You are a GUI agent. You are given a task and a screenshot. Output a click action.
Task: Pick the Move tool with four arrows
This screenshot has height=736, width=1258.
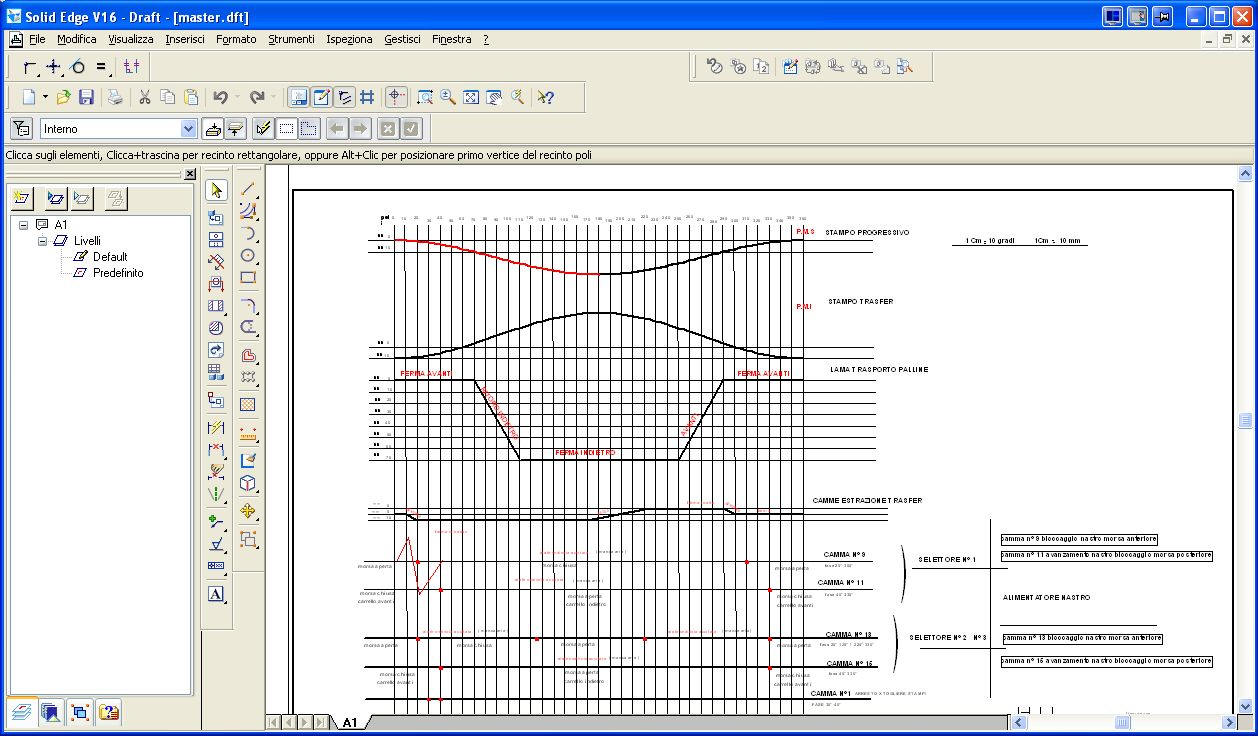[248, 511]
